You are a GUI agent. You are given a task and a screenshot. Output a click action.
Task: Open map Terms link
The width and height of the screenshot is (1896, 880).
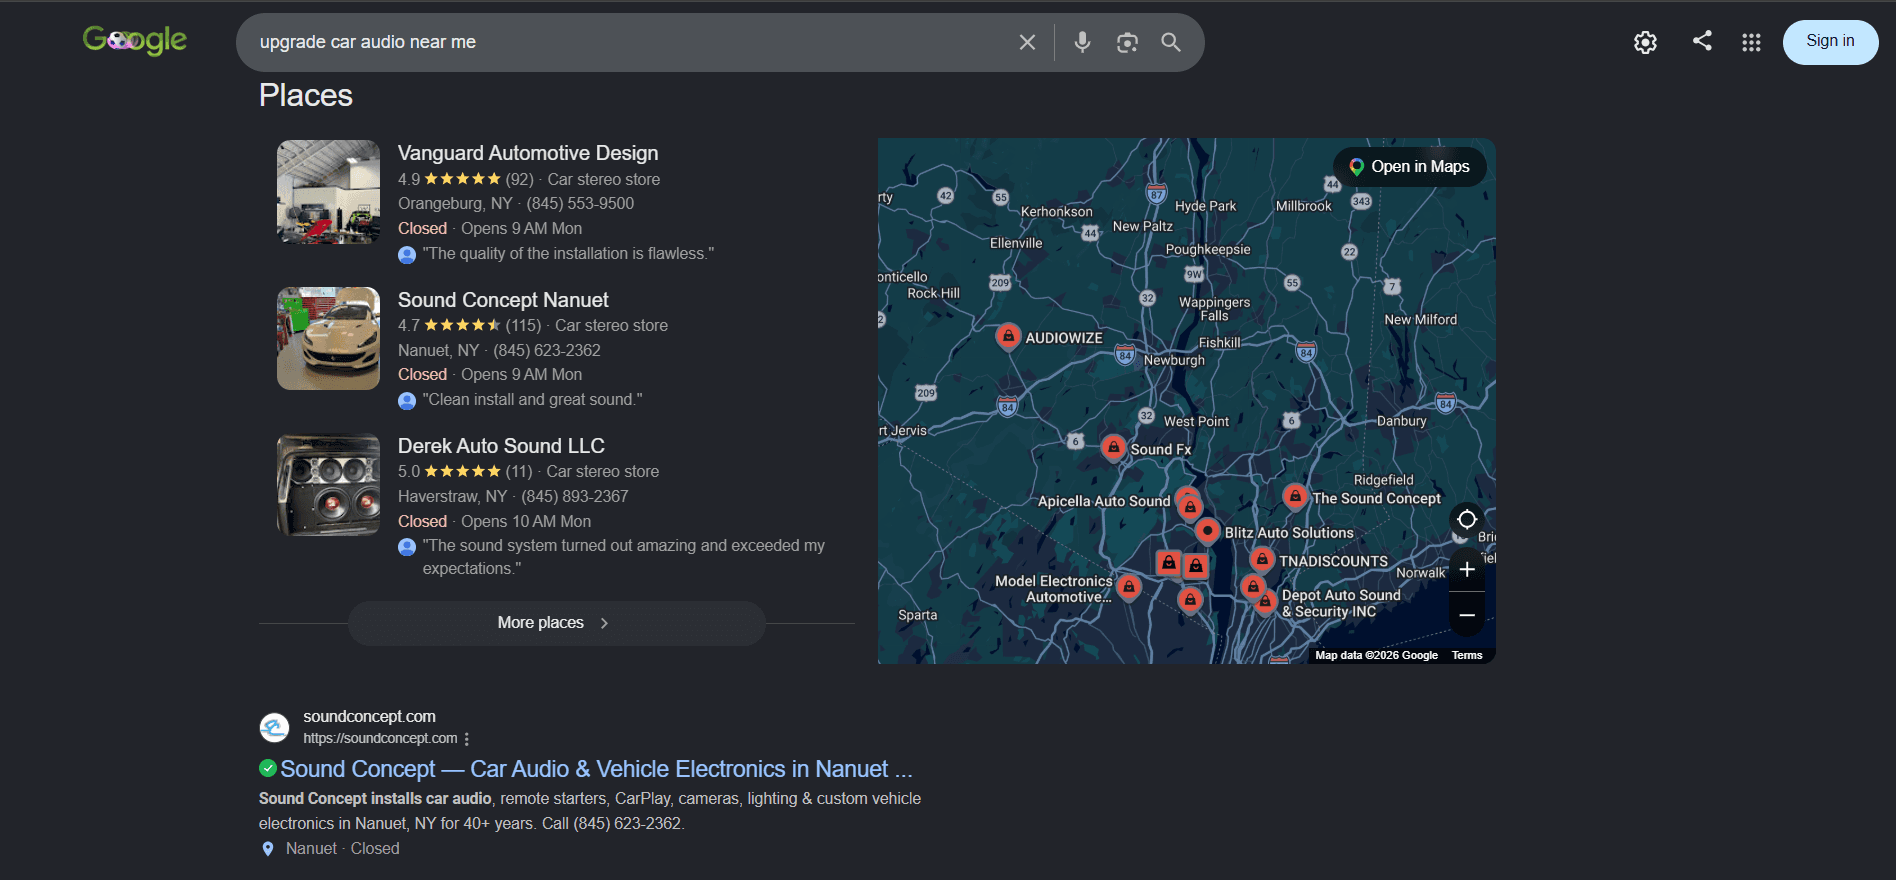point(1467,655)
